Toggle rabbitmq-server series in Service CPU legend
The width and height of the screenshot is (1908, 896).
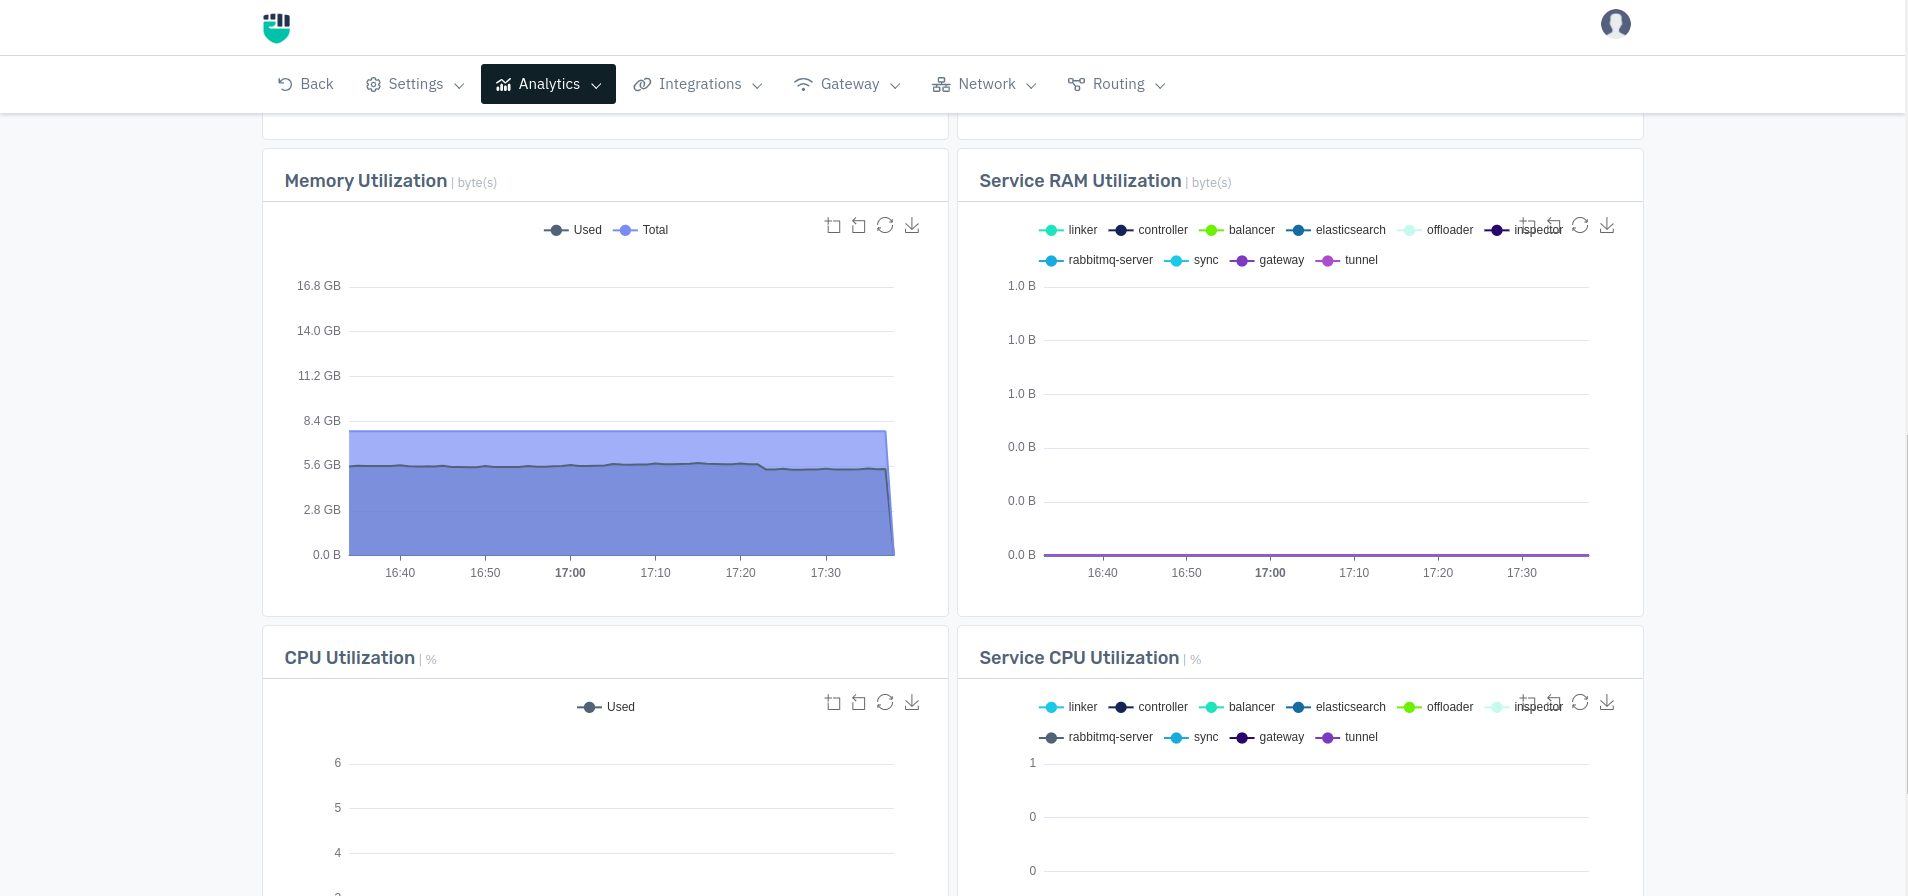(x=1096, y=737)
